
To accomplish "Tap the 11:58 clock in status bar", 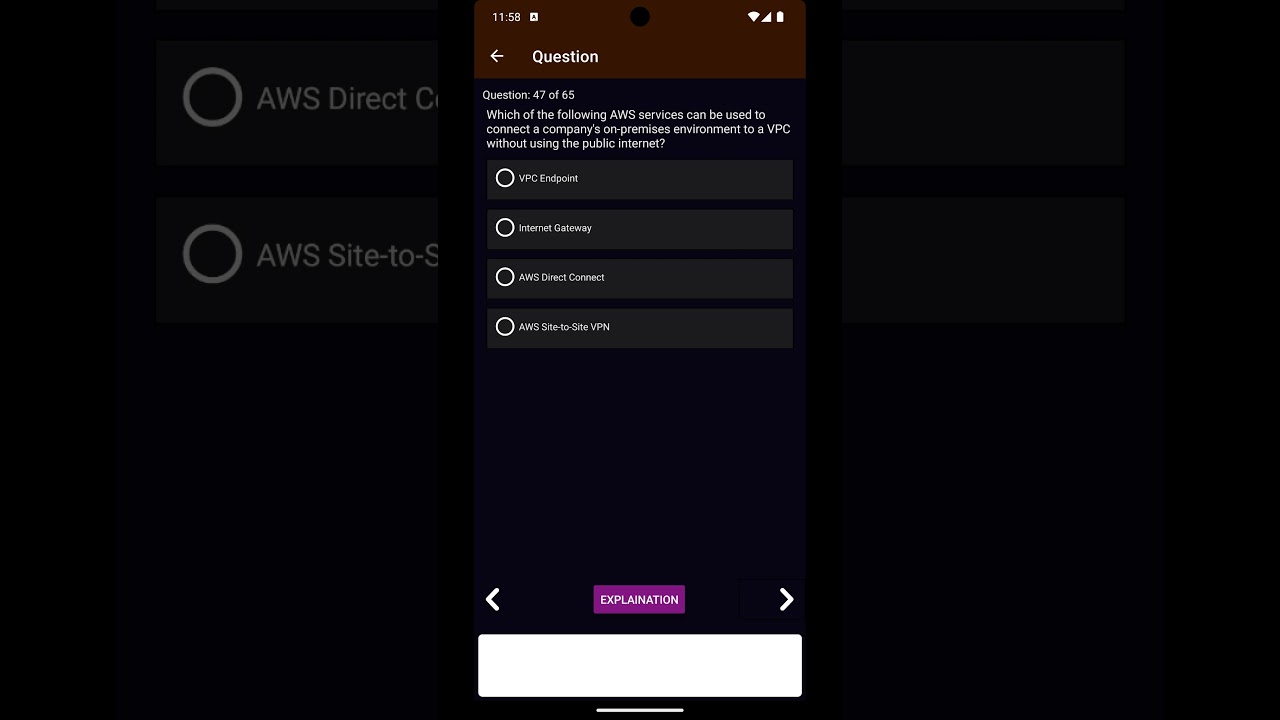I will pos(506,17).
